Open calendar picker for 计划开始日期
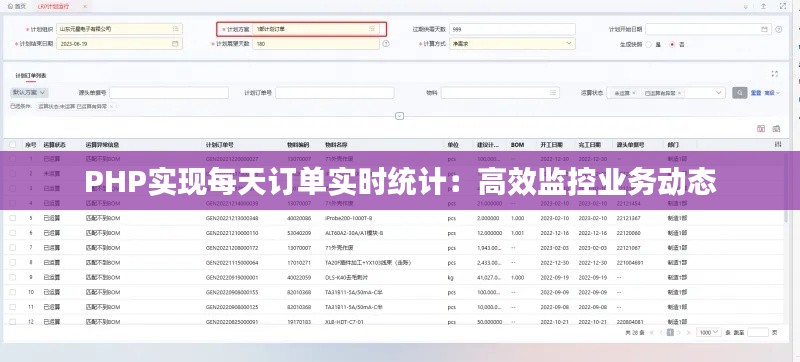800x362 pixels. coord(764,30)
